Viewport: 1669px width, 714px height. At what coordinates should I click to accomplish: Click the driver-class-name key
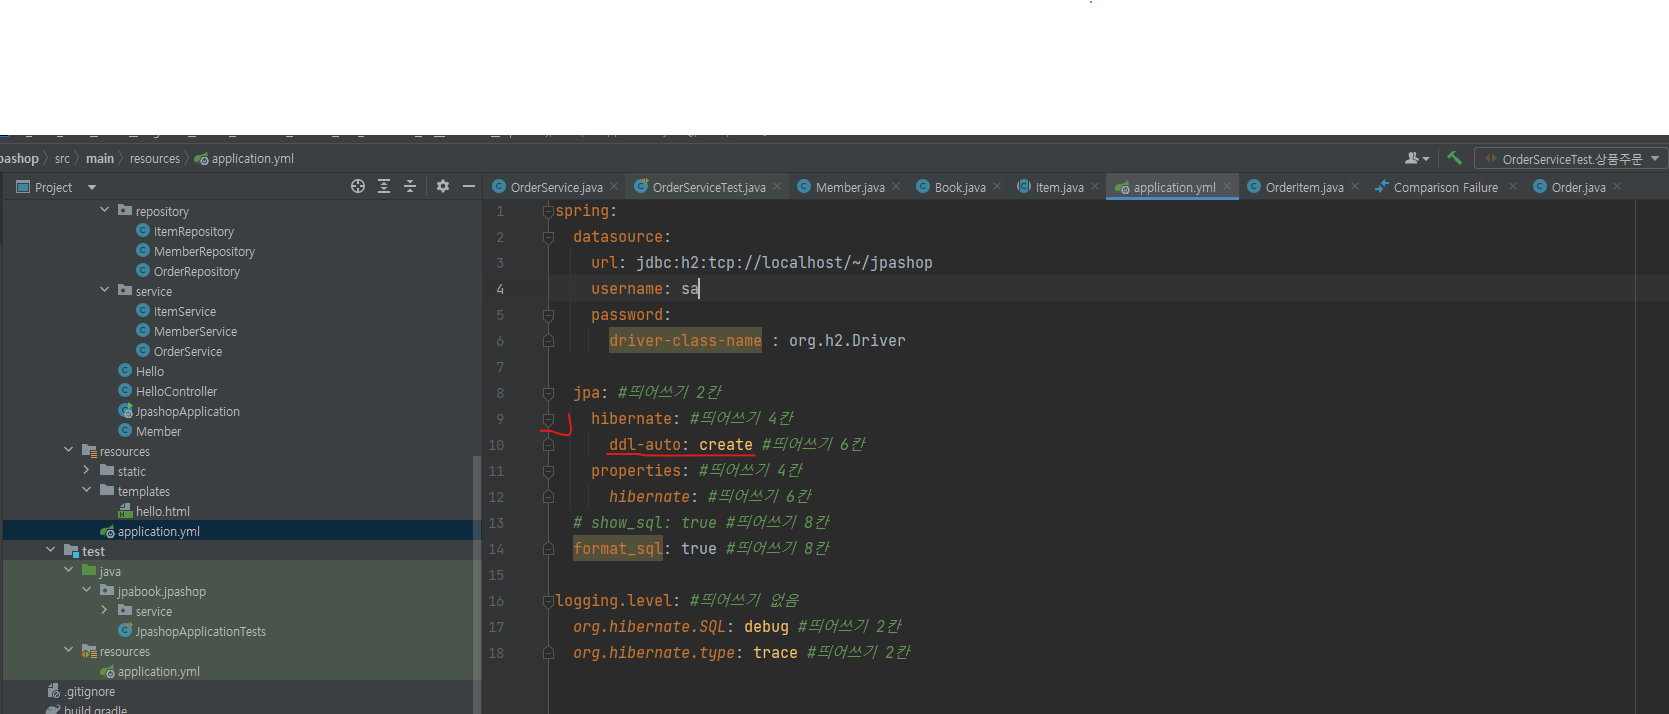click(685, 341)
